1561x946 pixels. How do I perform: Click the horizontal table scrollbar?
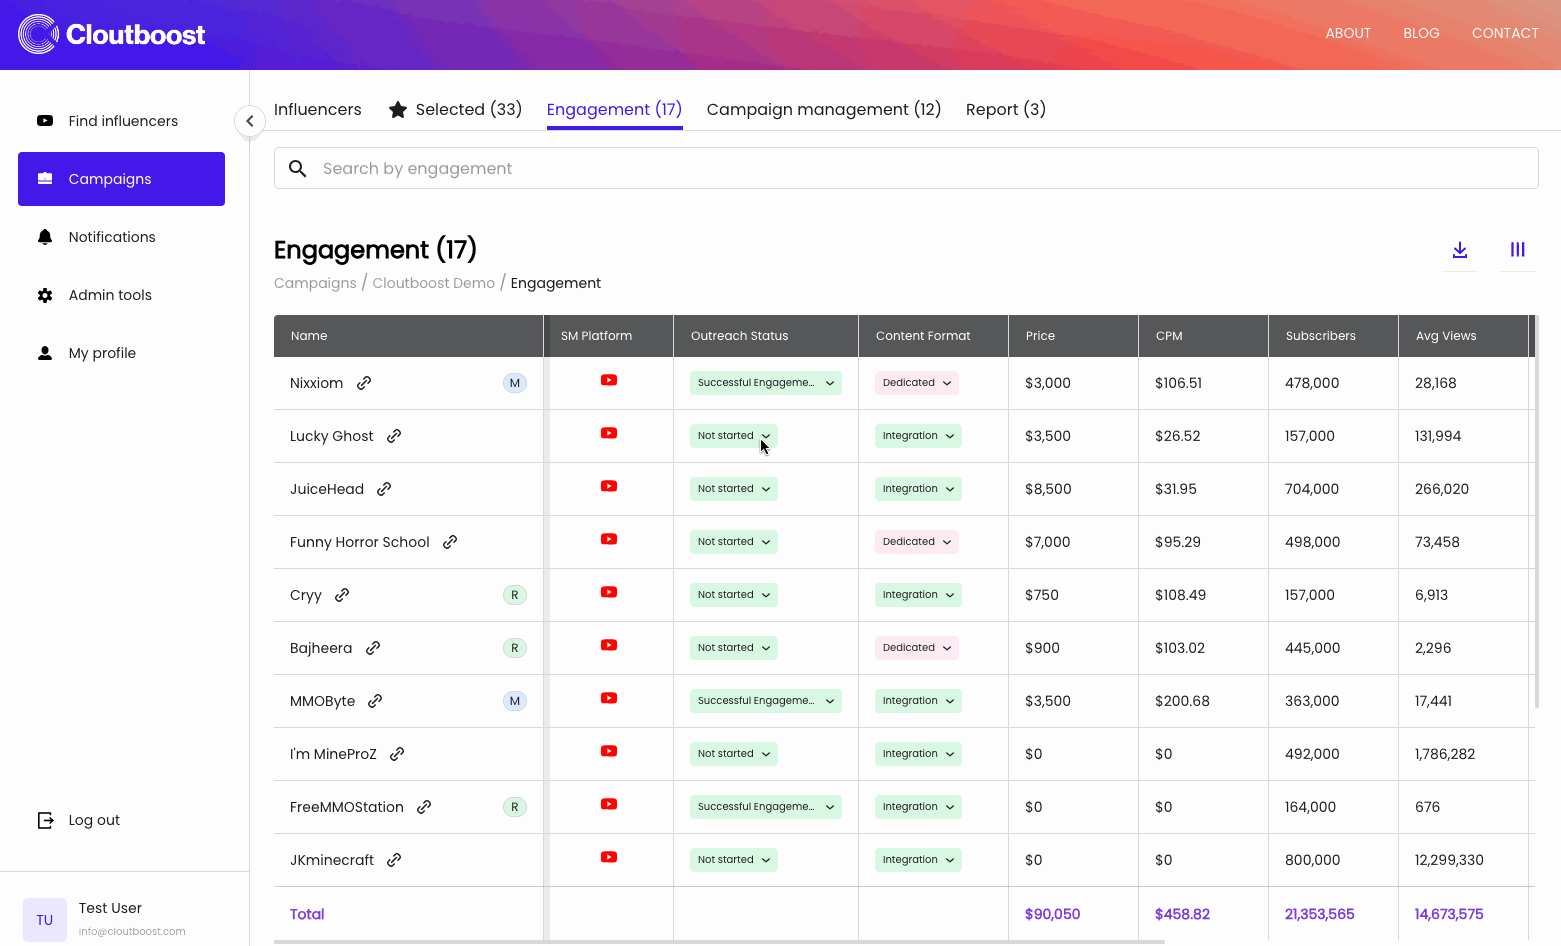[719, 942]
